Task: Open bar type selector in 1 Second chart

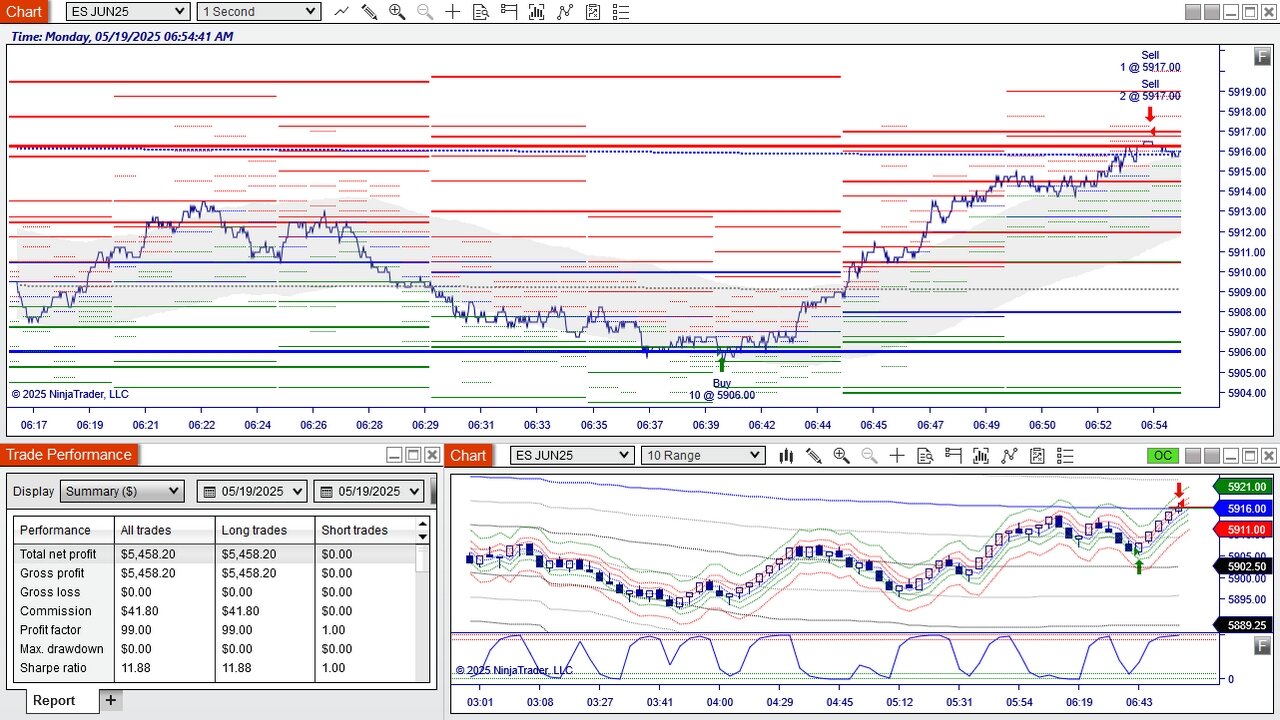Action: (x=342, y=12)
